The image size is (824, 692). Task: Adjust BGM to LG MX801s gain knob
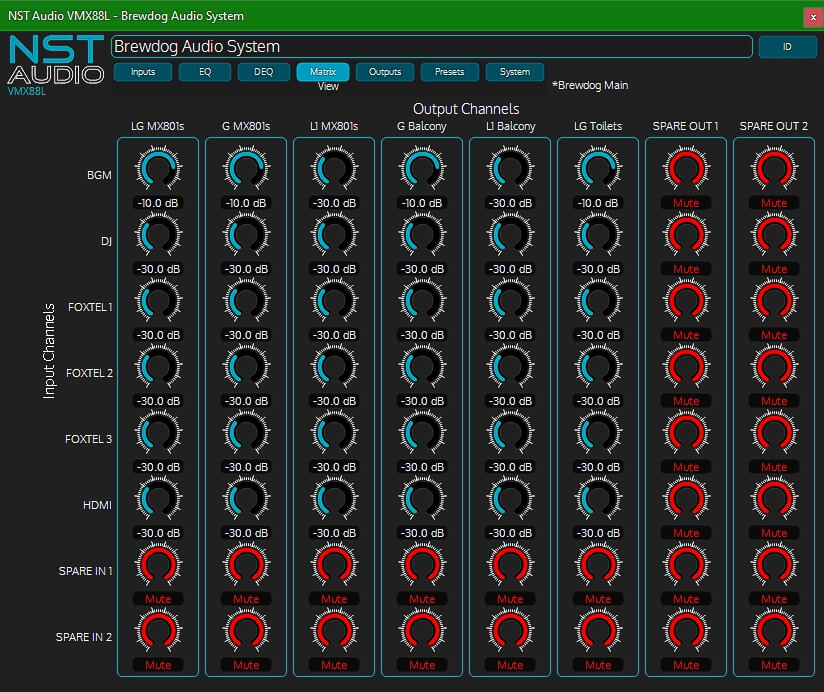(x=158, y=169)
